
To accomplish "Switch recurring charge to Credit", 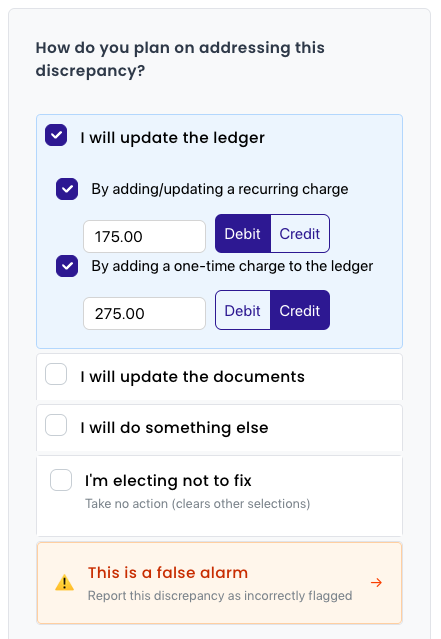I will pos(300,234).
